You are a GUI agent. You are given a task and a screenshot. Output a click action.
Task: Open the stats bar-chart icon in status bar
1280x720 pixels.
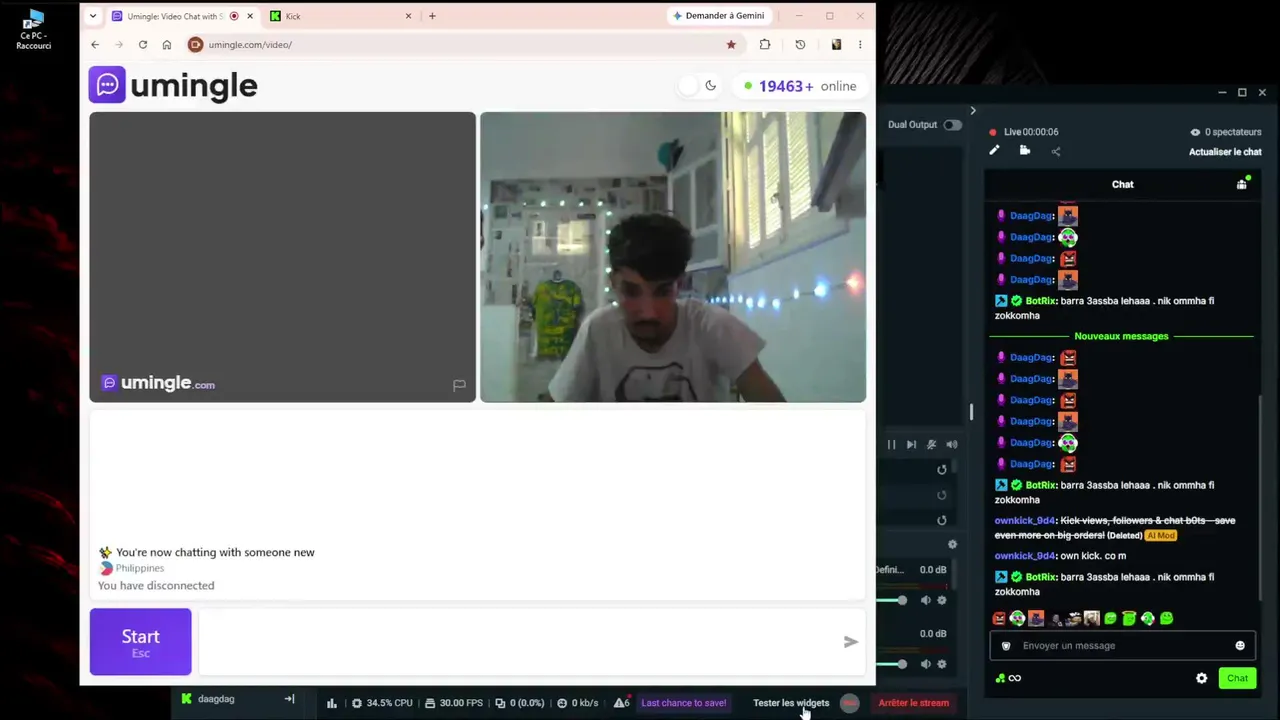click(332, 703)
